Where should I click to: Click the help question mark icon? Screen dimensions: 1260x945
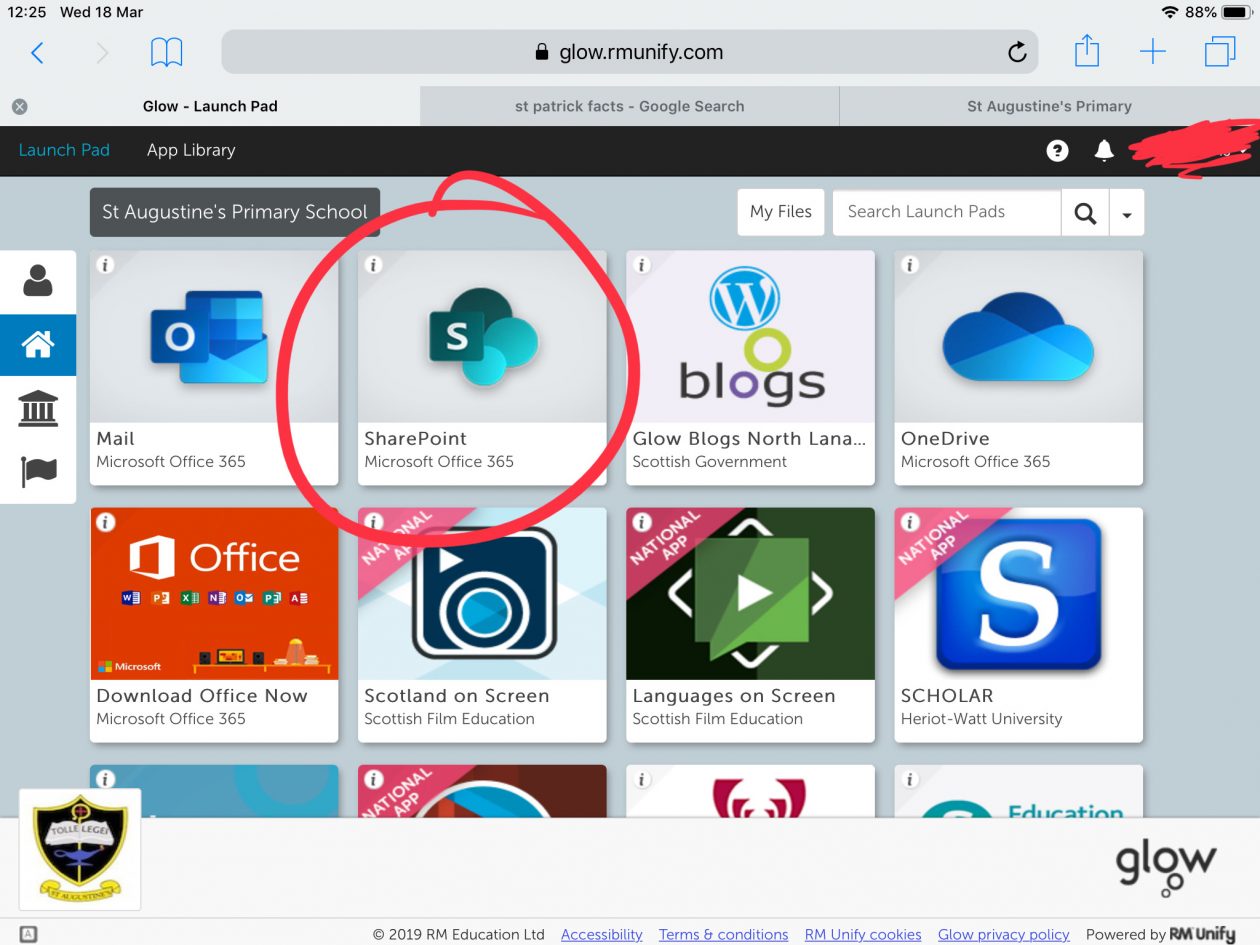[1057, 150]
